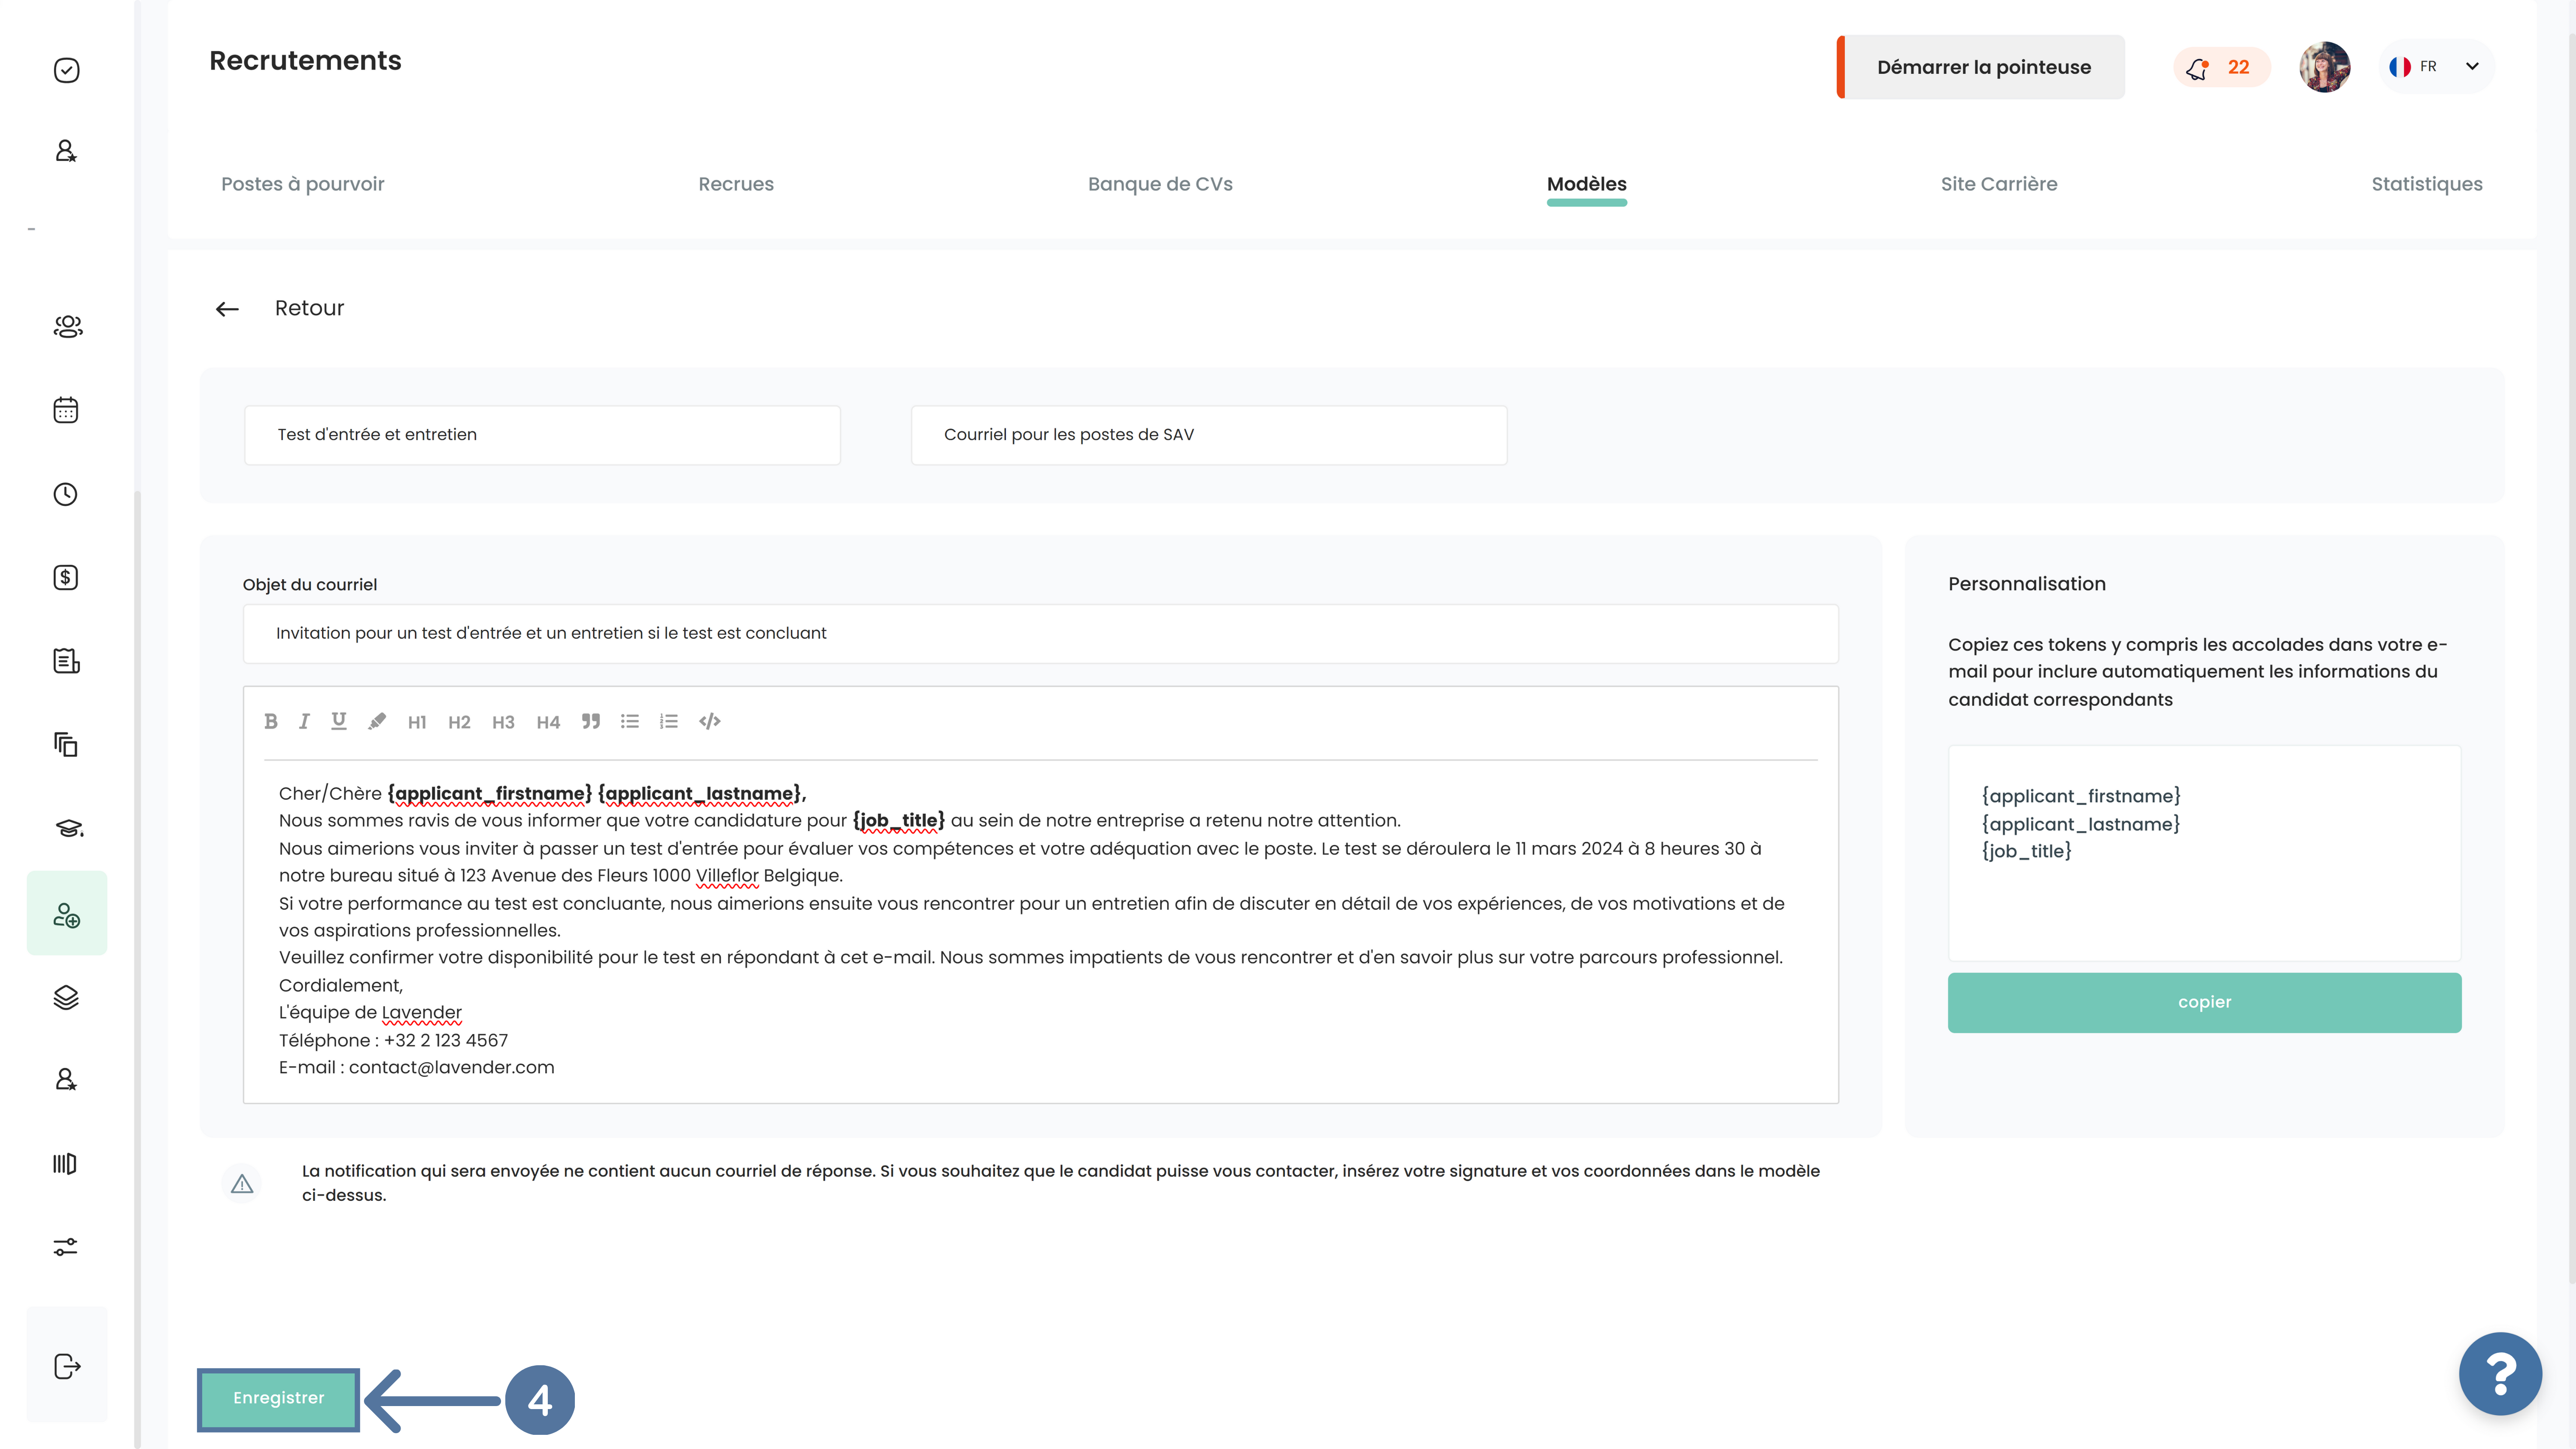
Task: Click the Démarrer la pointeuse button
Action: [x=1981, y=67]
